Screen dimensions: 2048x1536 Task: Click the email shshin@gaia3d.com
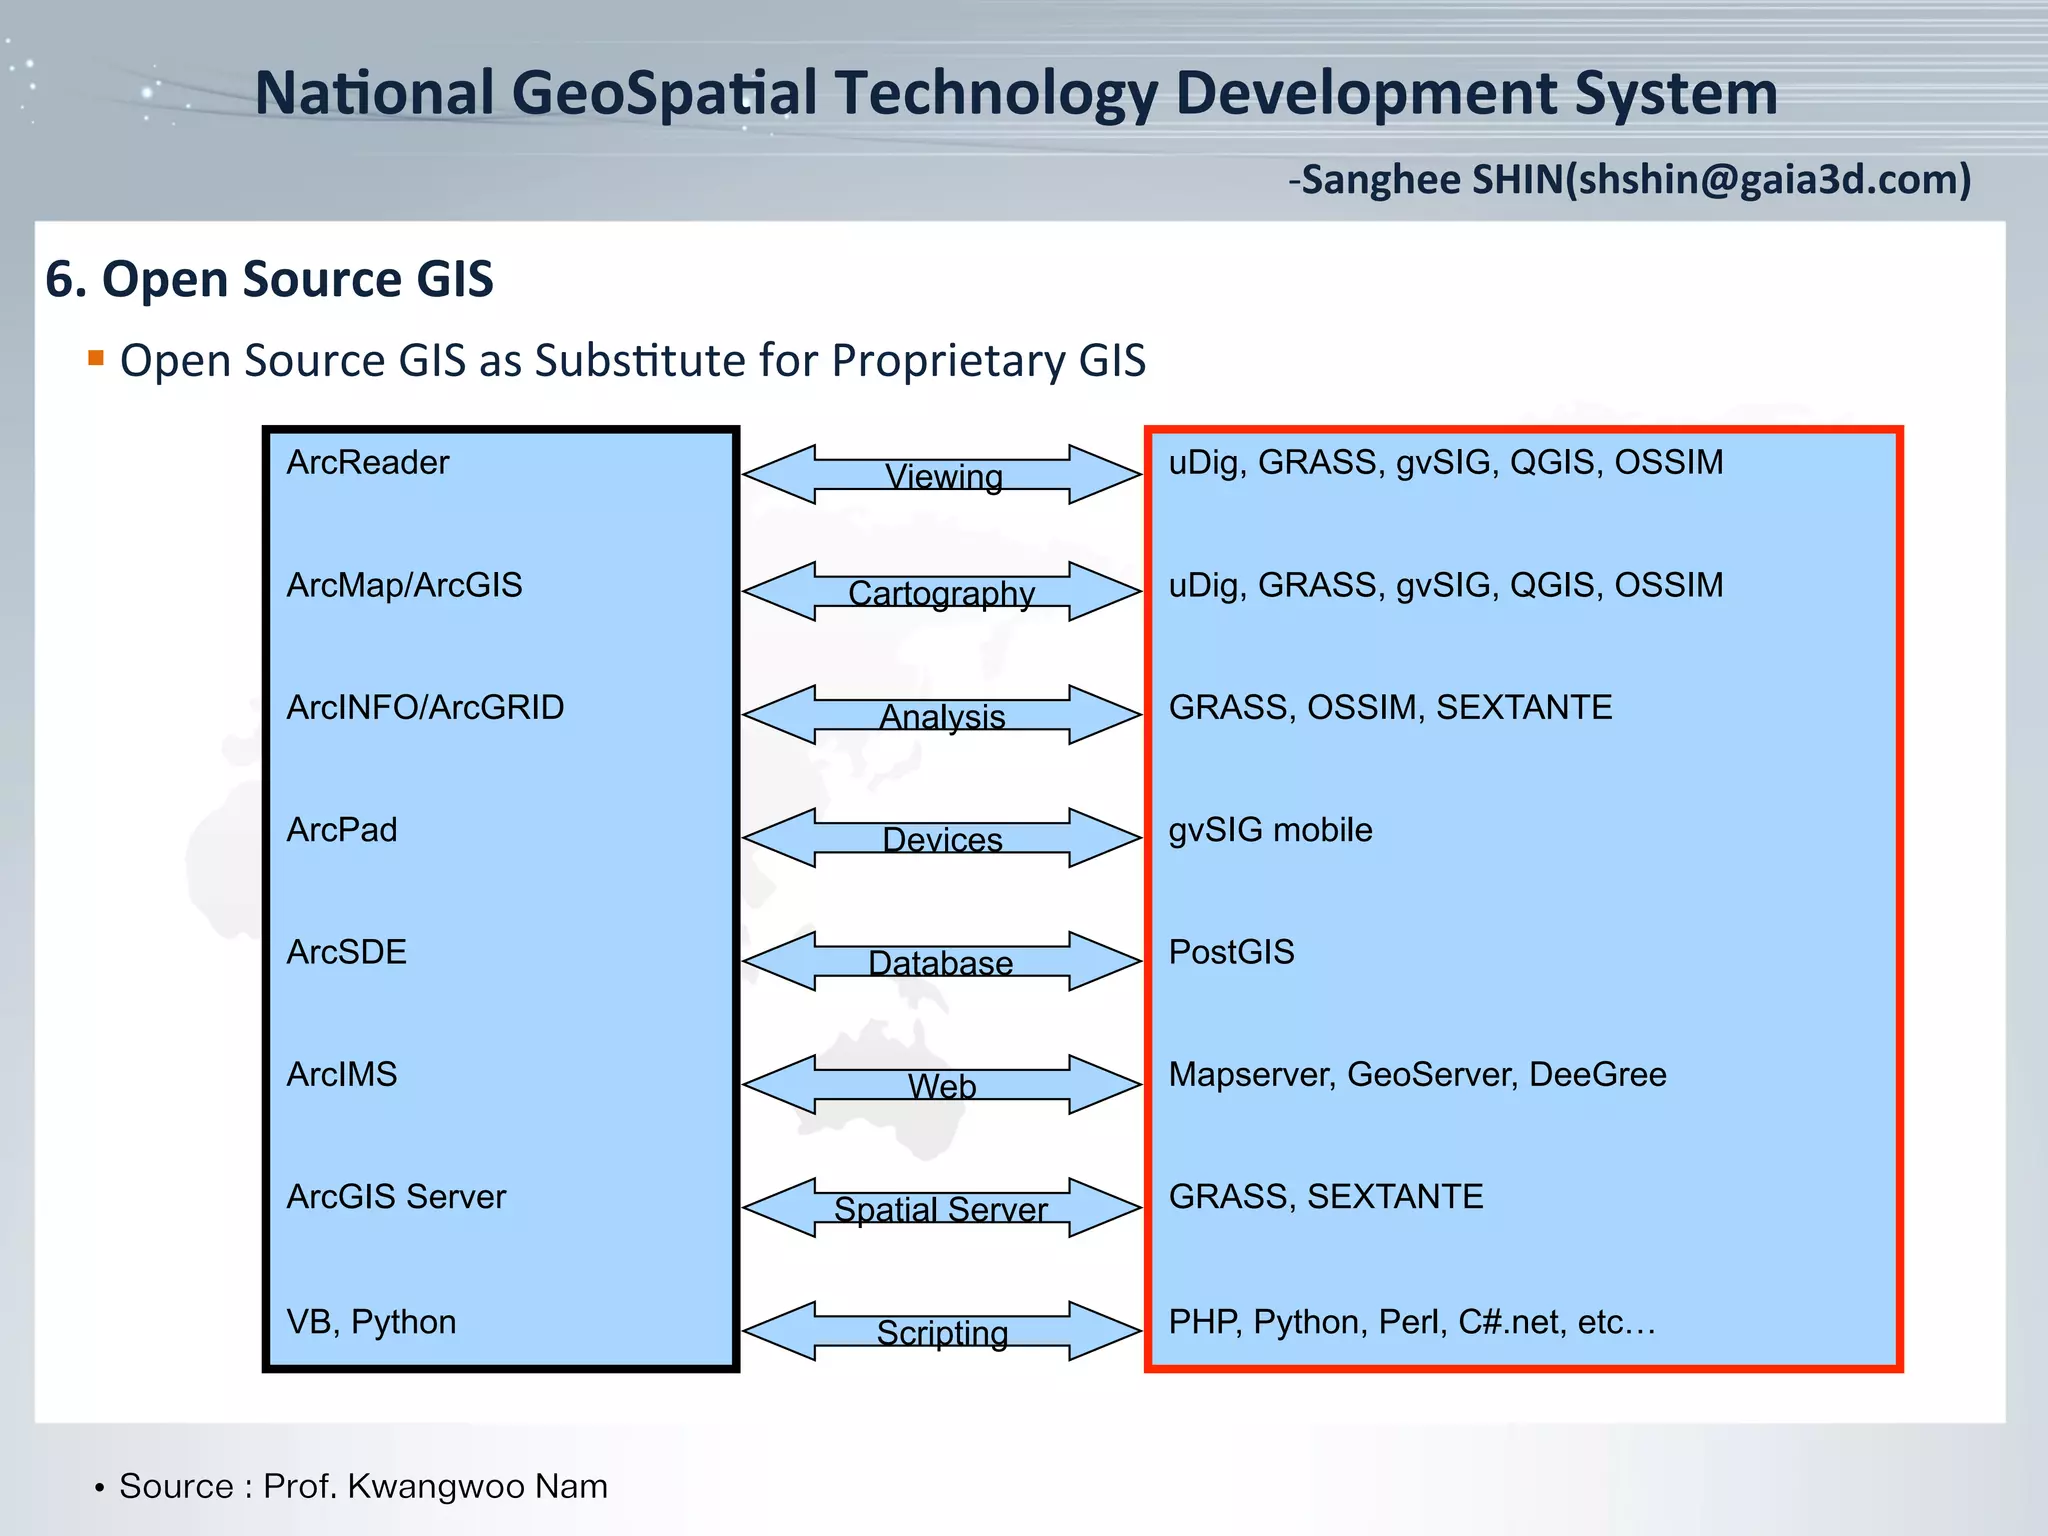click(1768, 180)
